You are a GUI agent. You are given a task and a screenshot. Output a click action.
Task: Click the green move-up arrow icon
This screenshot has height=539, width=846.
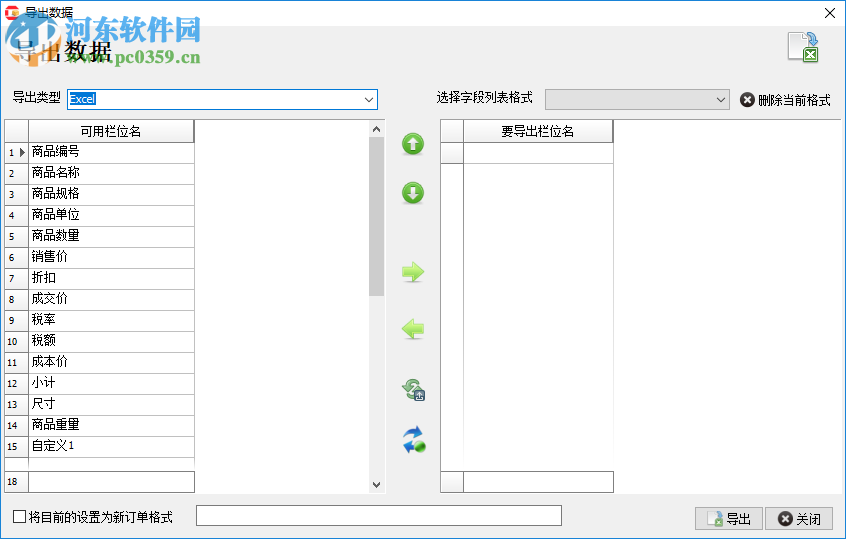(x=413, y=144)
